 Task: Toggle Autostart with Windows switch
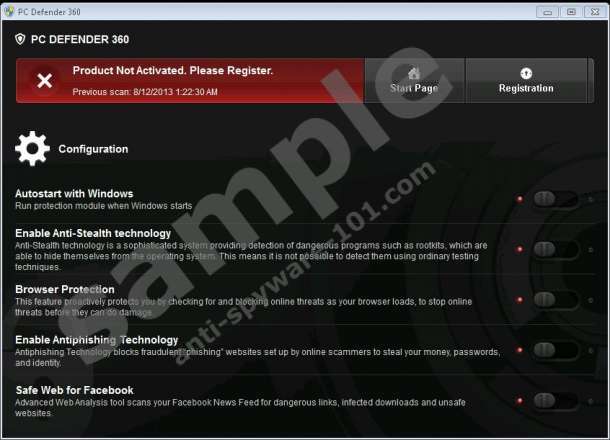pos(554,199)
